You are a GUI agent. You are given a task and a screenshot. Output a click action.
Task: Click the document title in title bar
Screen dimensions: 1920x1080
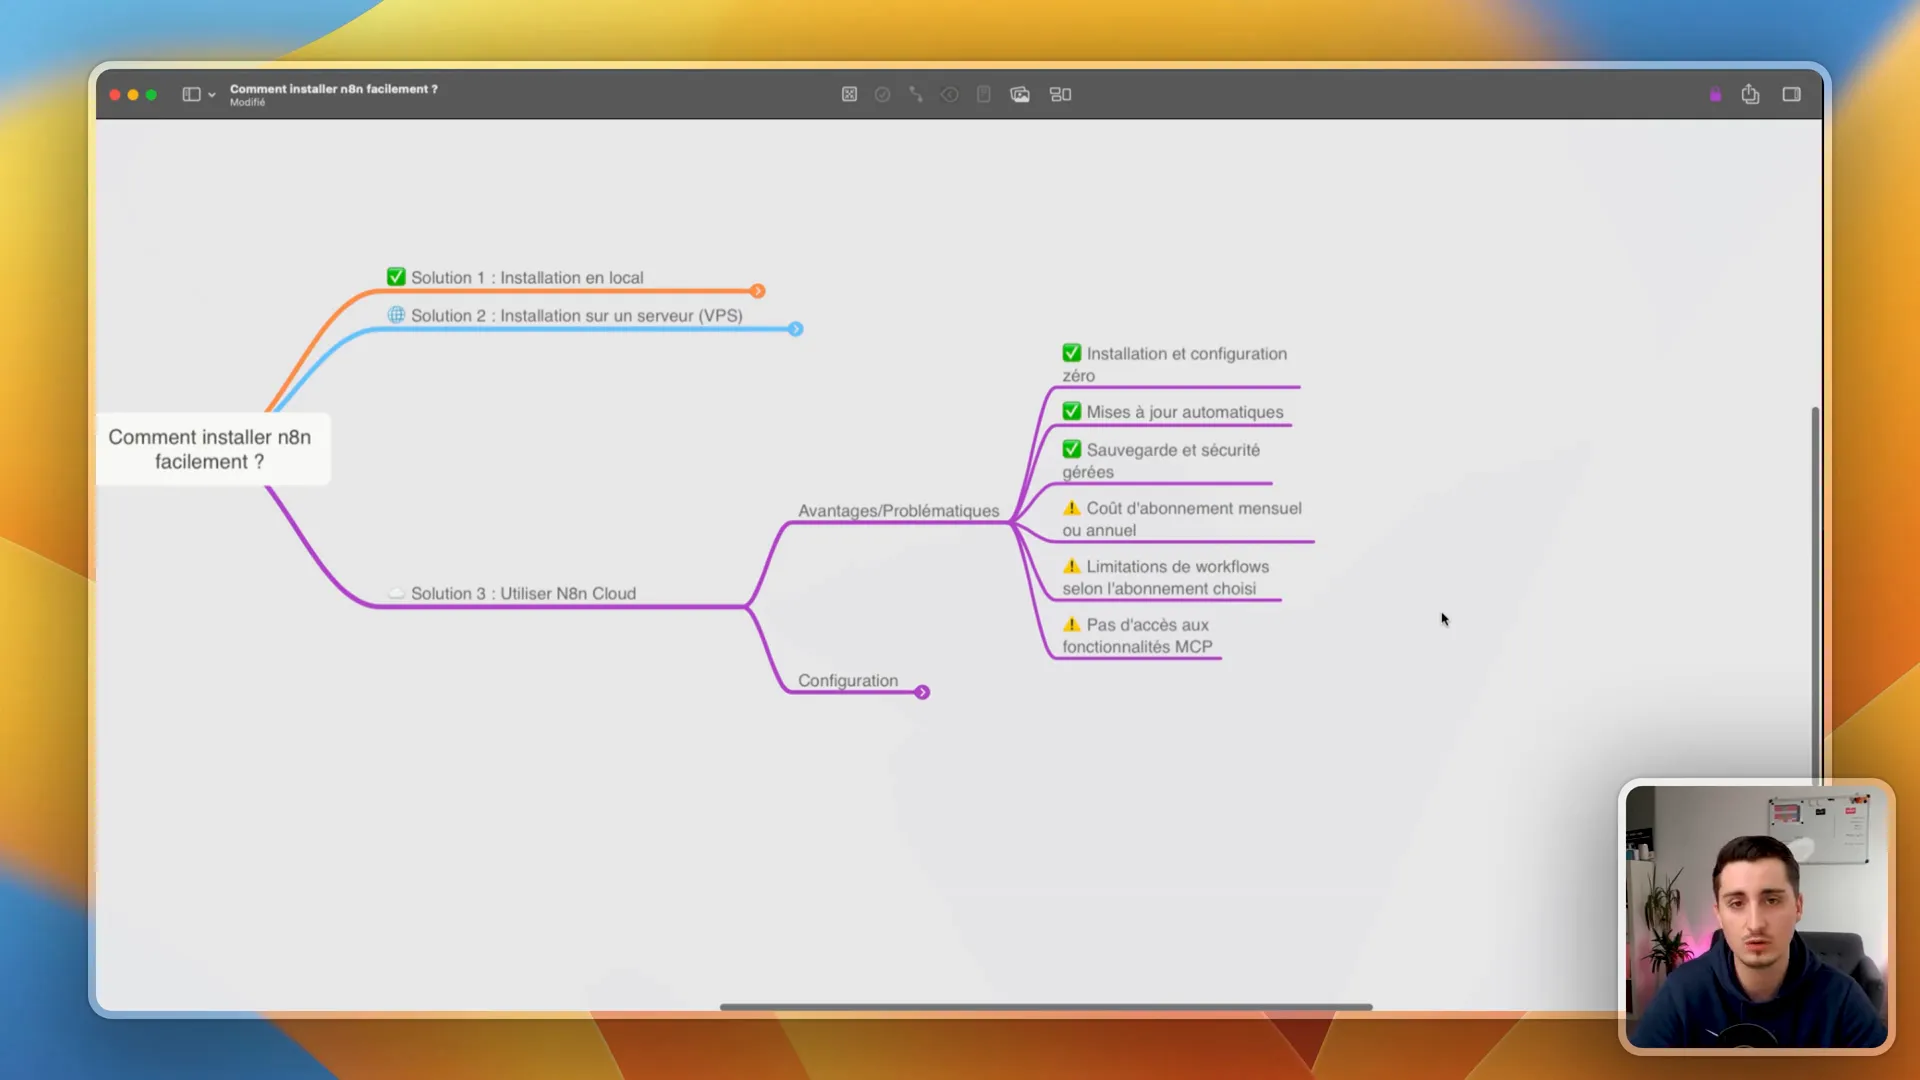(334, 89)
